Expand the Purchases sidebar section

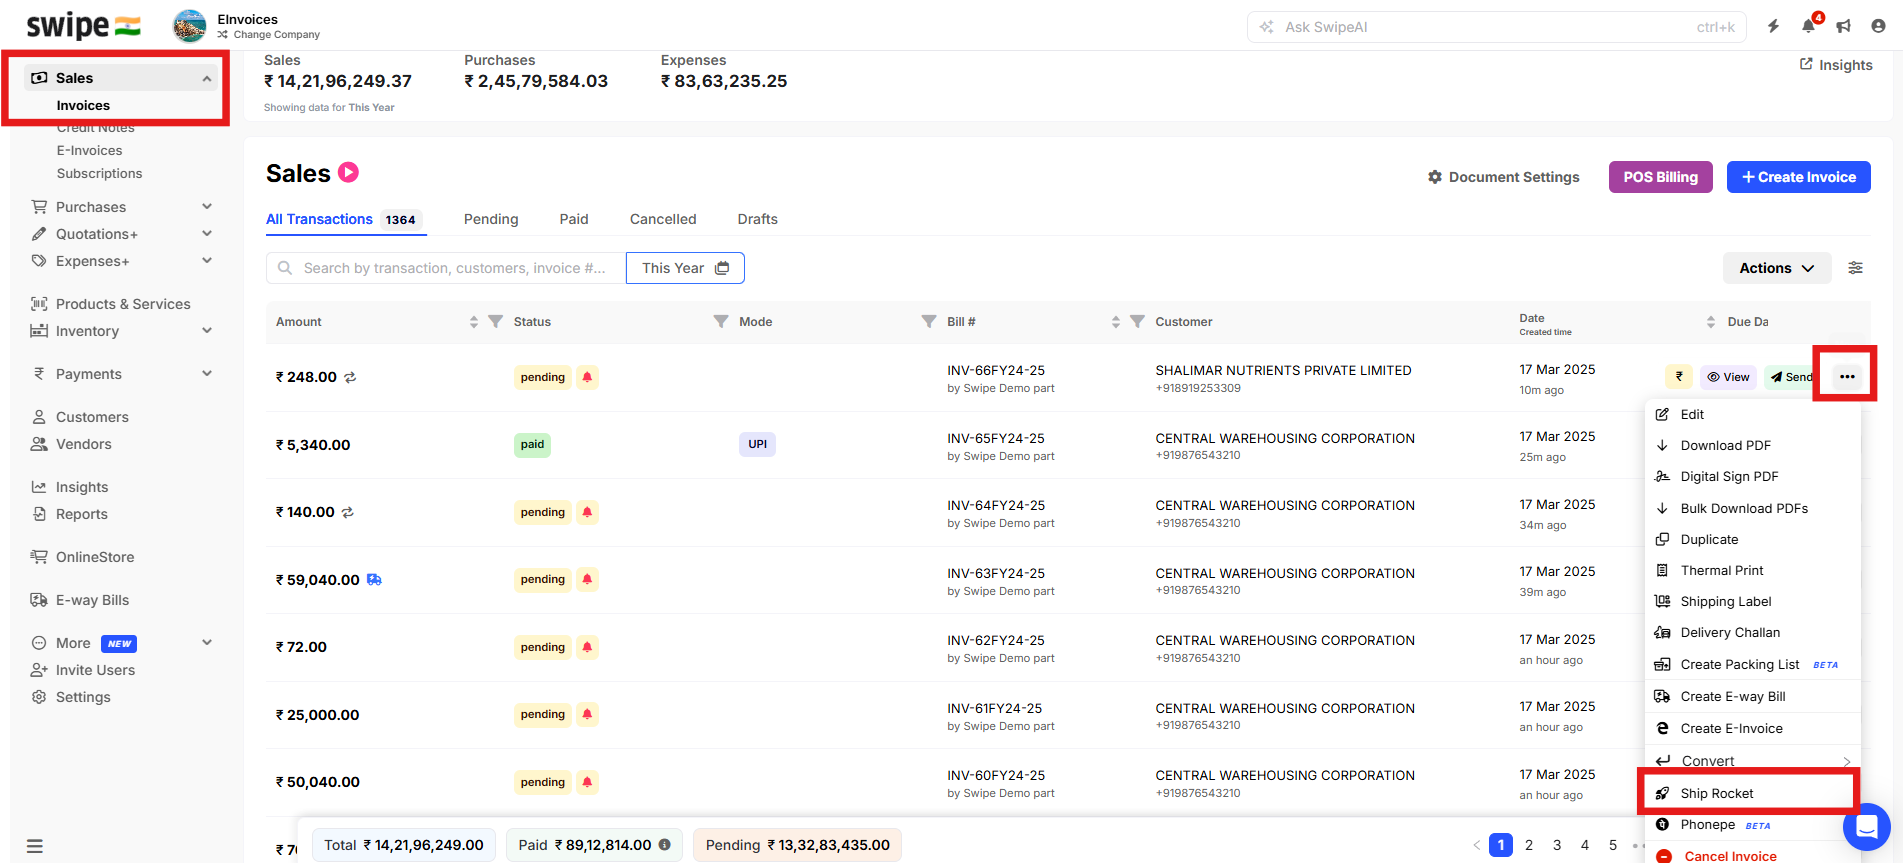pyautogui.click(x=207, y=207)
